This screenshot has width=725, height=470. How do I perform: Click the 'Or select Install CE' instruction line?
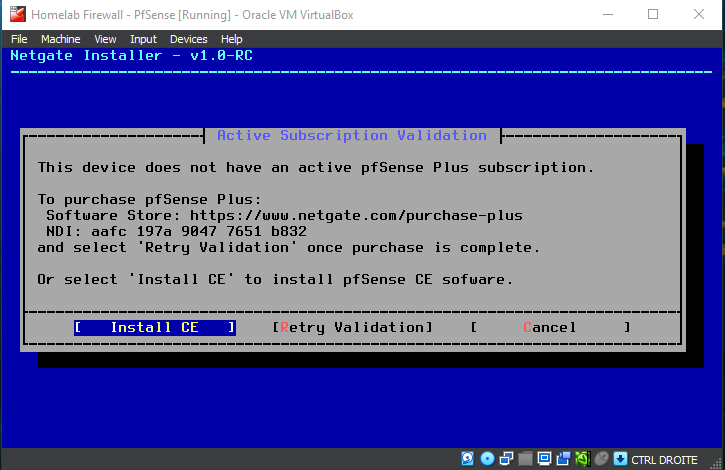click(x=275, y=279)
